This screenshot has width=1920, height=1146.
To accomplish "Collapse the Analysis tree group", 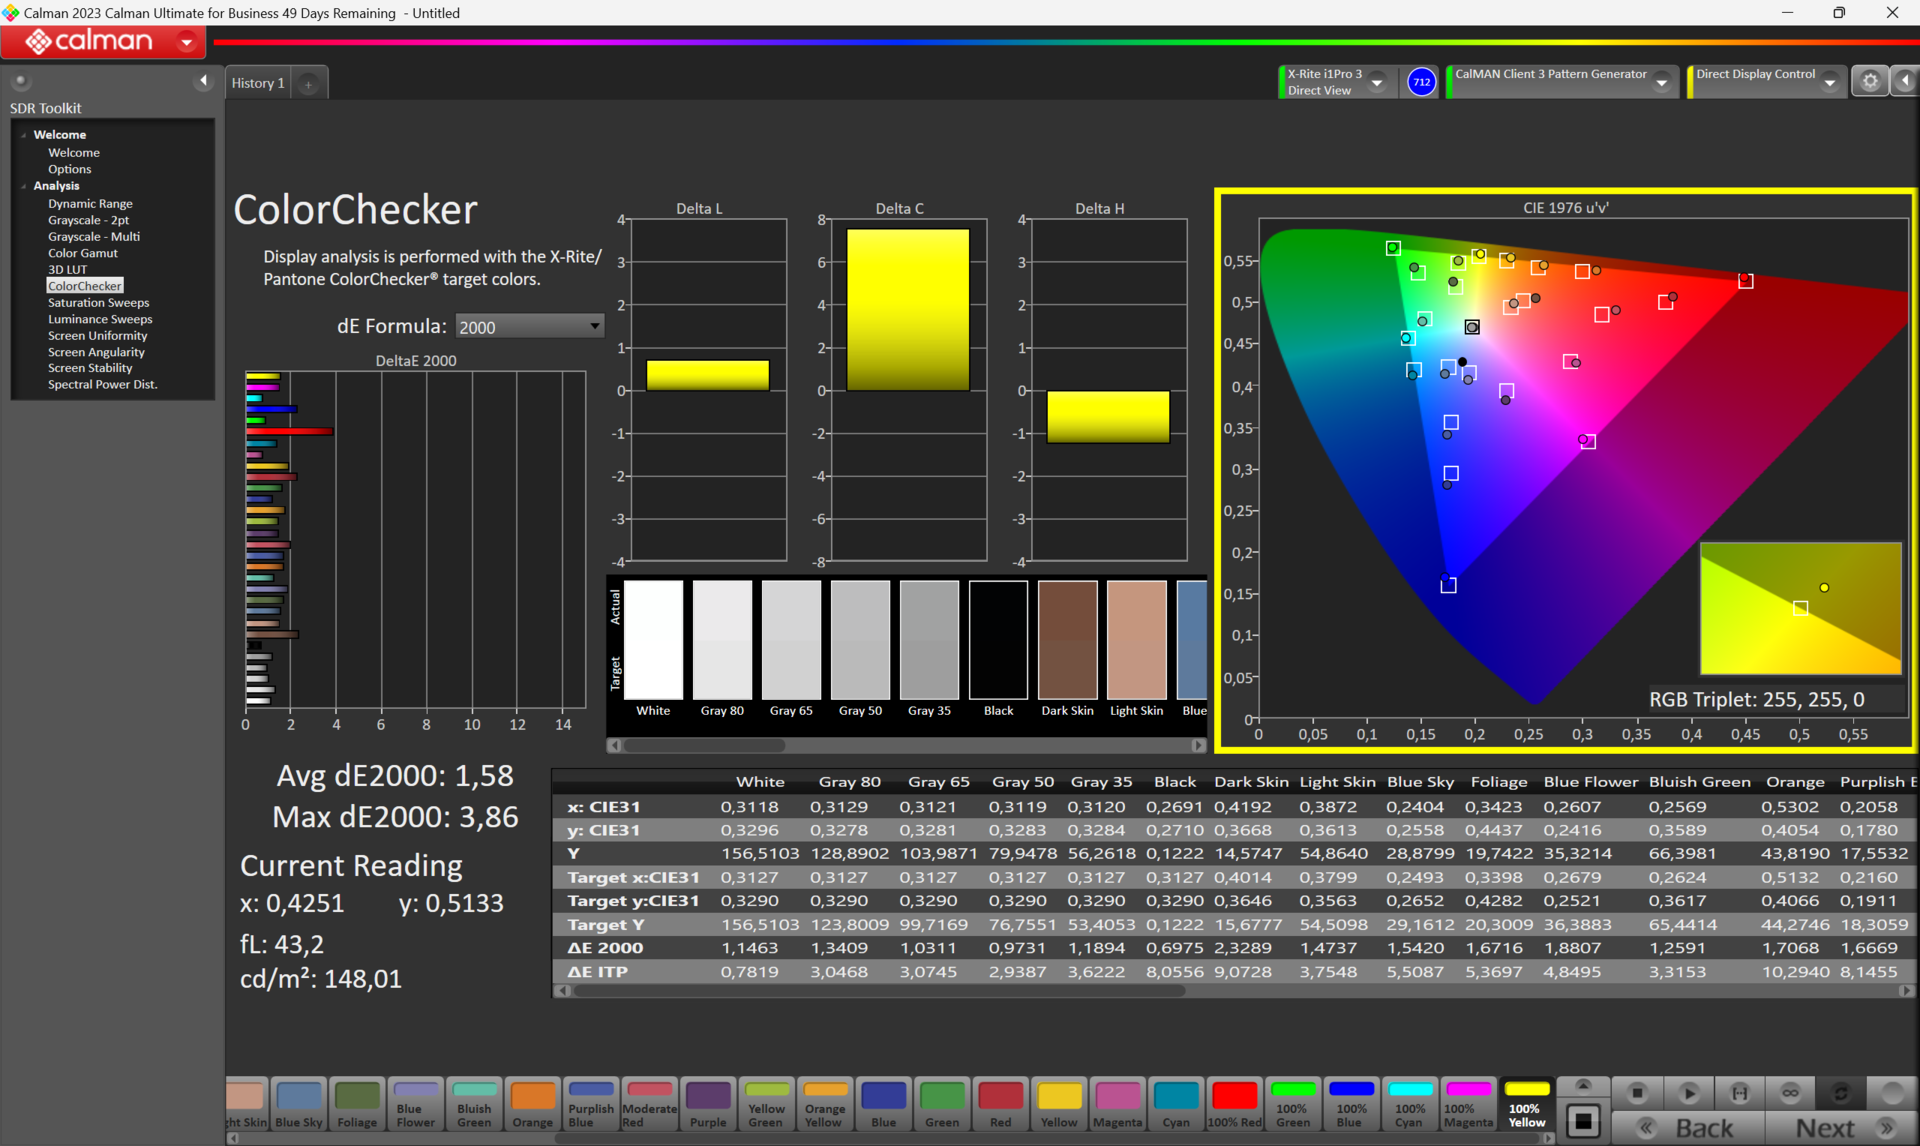I will [24, 186].
